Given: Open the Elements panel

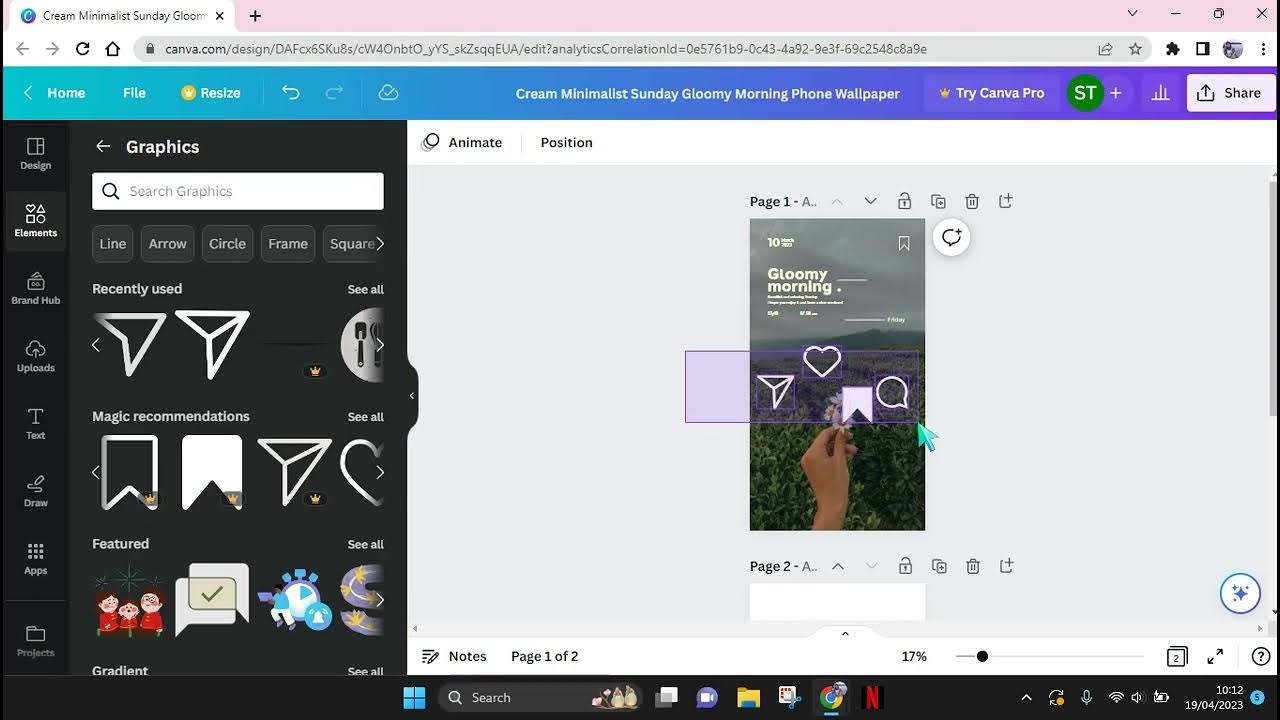Looking at the screenshot, I should coord(35,221).
